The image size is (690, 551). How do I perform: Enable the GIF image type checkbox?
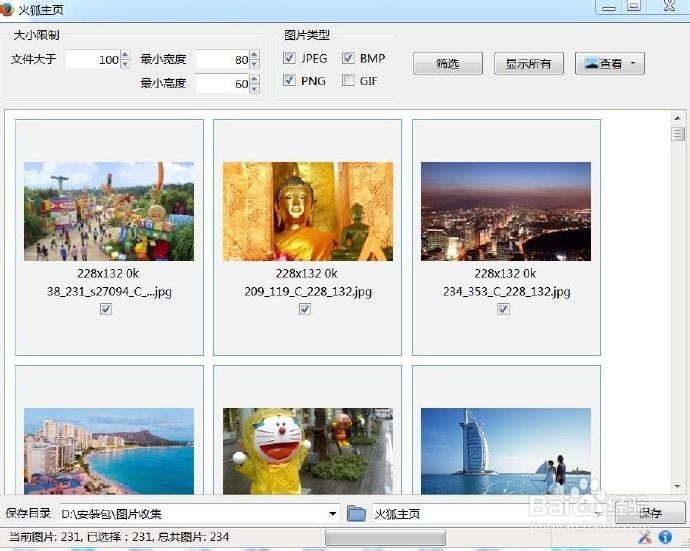click(x=348, y=80)
